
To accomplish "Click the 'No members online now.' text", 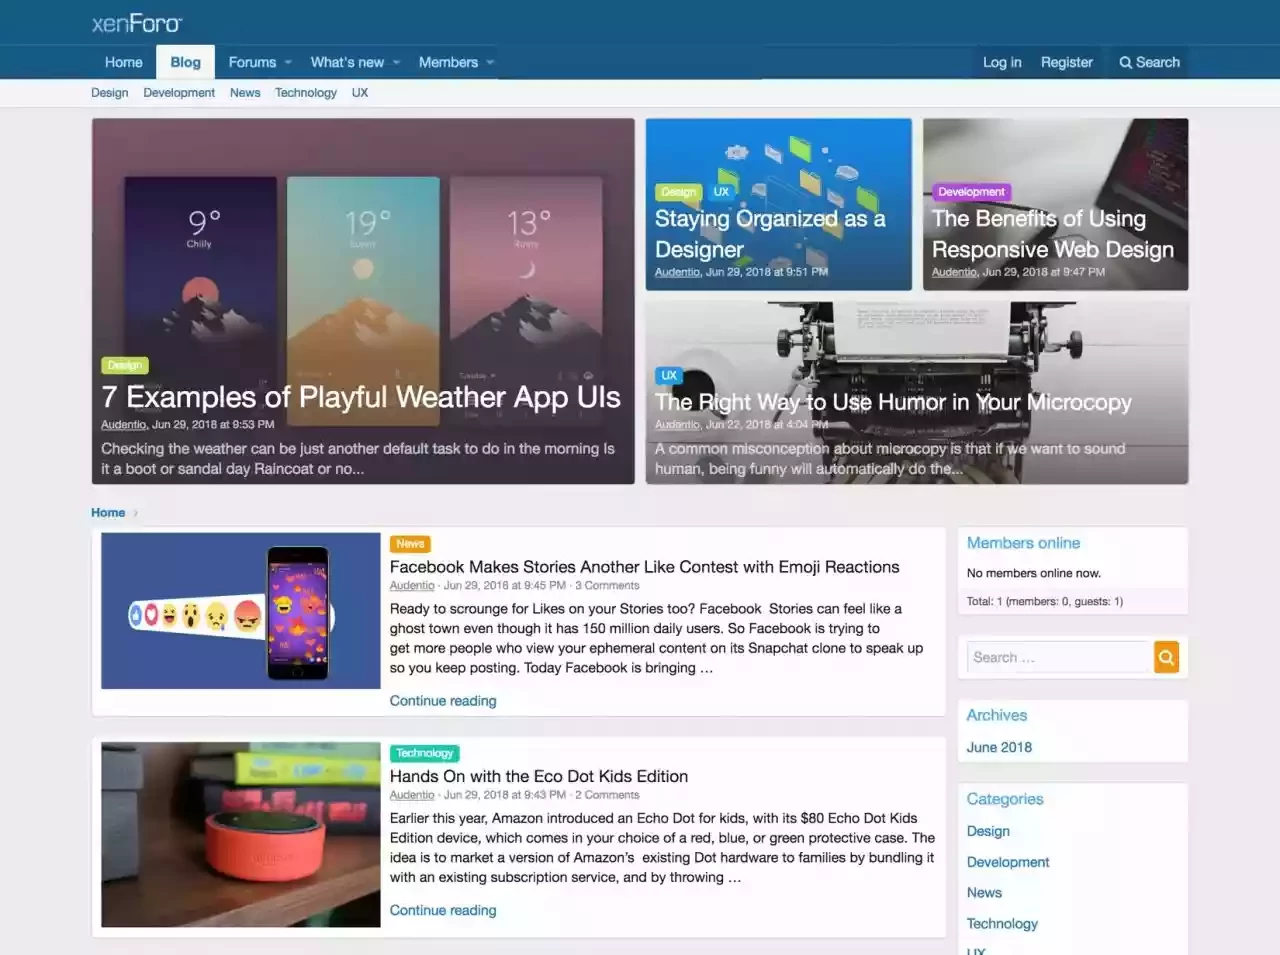I will point(1034,573).
